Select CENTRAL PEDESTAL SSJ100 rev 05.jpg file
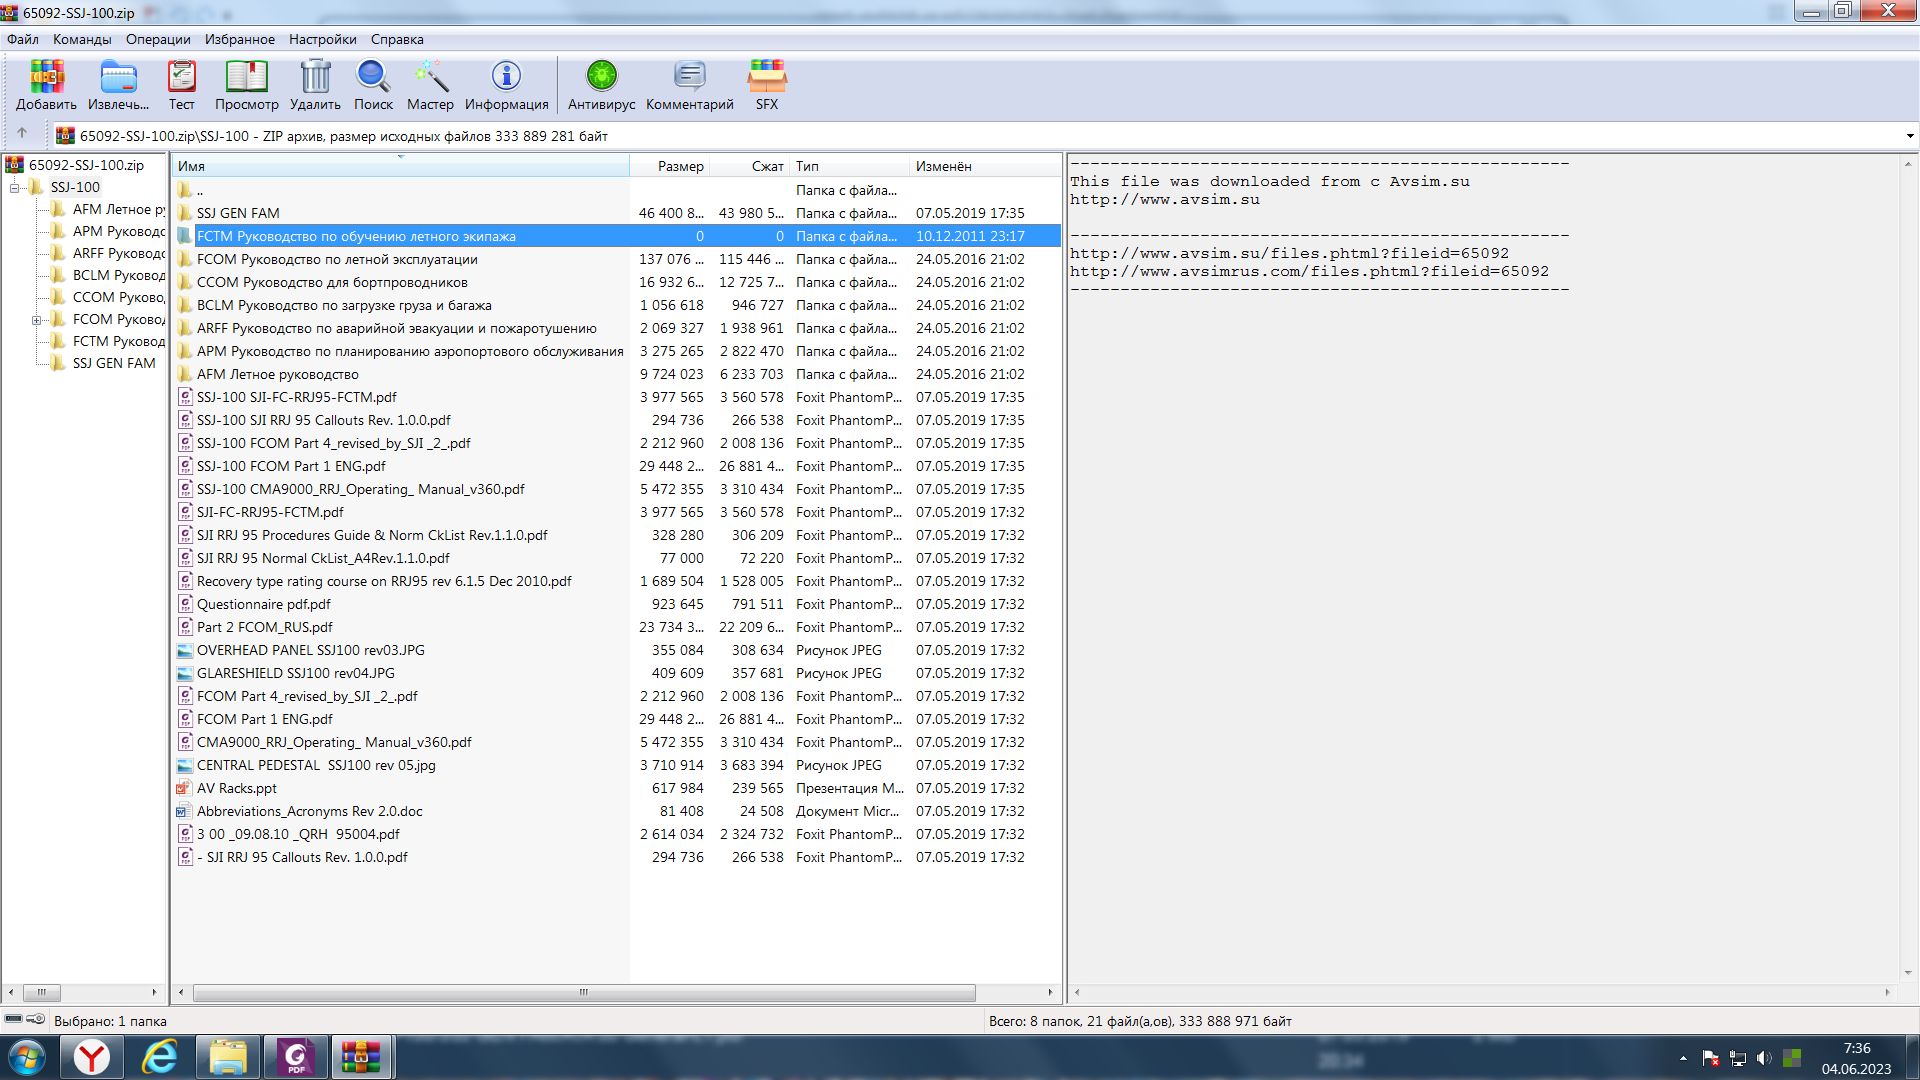Viewport: 1920px width, 1080px height. point(617,765)
